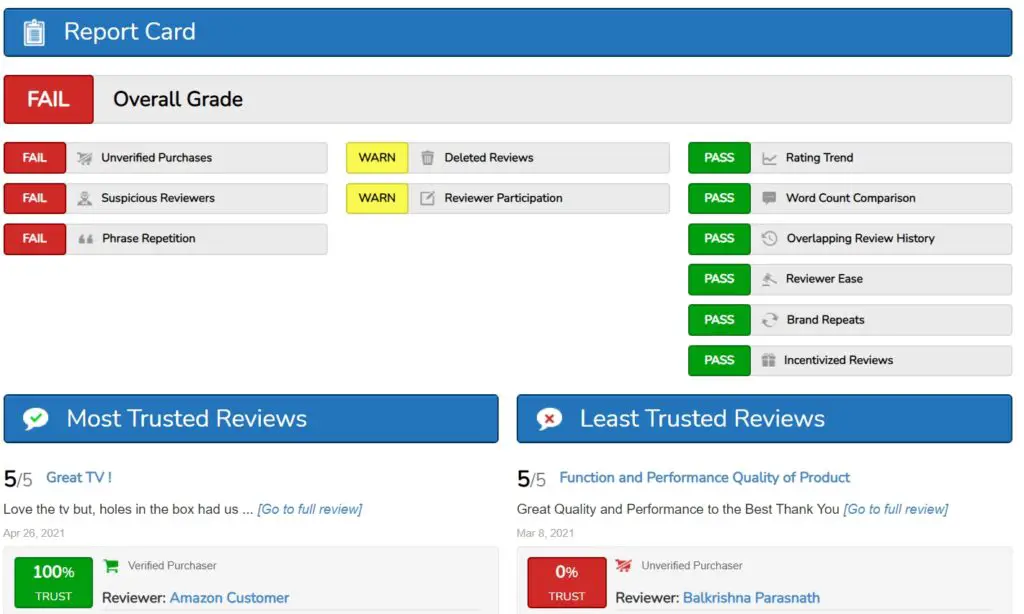Image resolution: width=1024 pixels, height=614 pixels.
Task: Select the Unverified Purchases label text
Action: (156, 158)
